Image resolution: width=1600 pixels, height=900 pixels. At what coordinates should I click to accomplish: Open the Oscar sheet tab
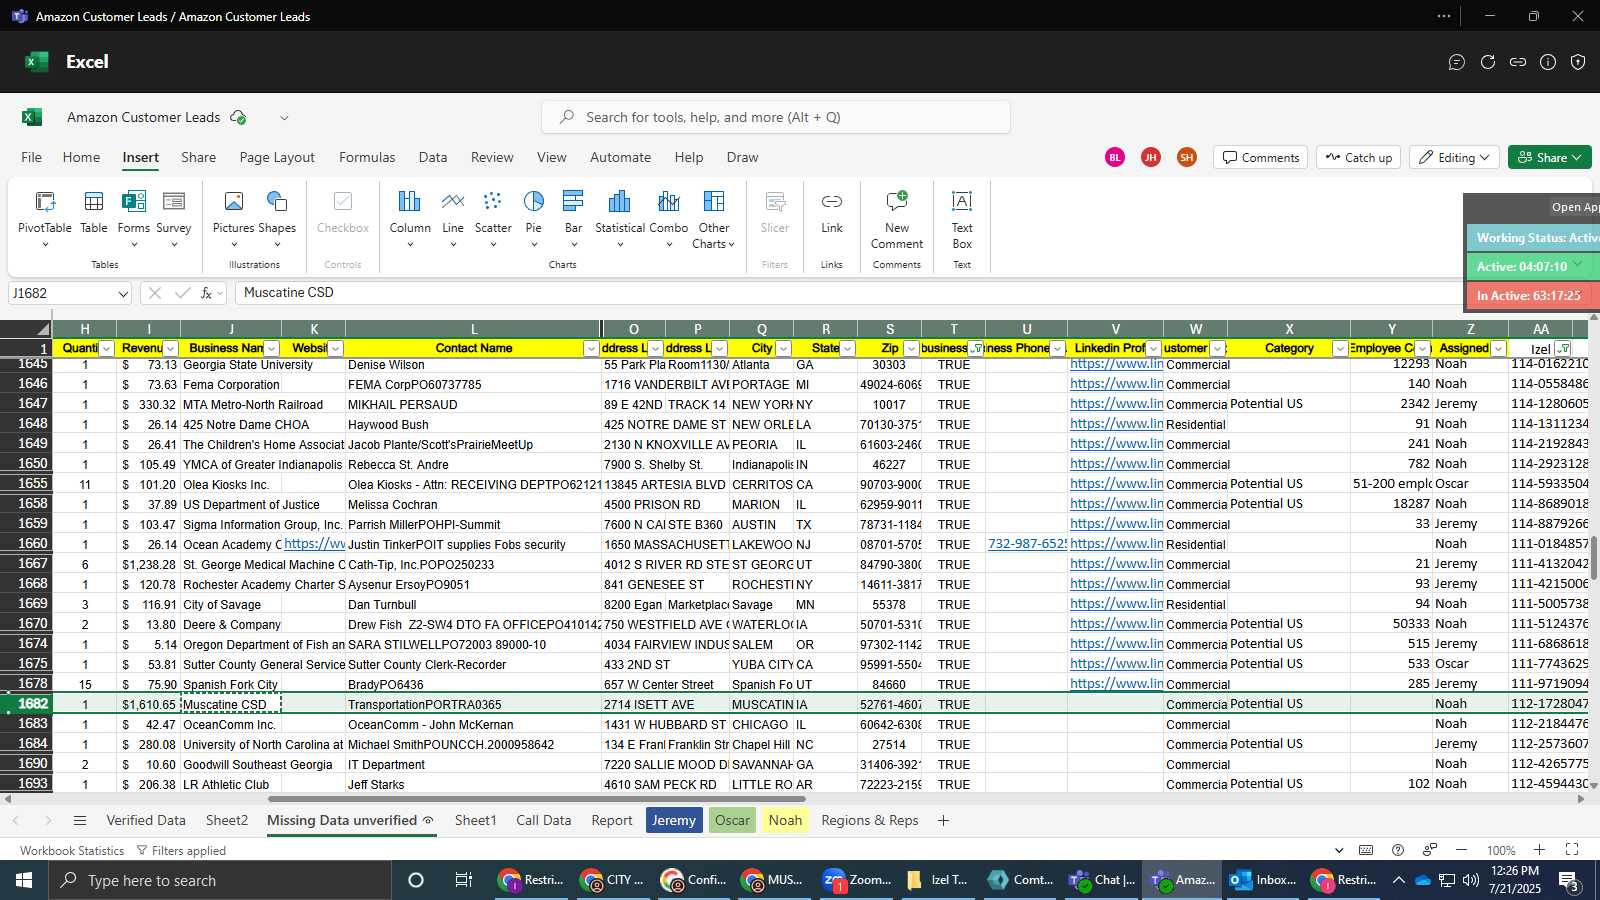[x=732, y=820]
